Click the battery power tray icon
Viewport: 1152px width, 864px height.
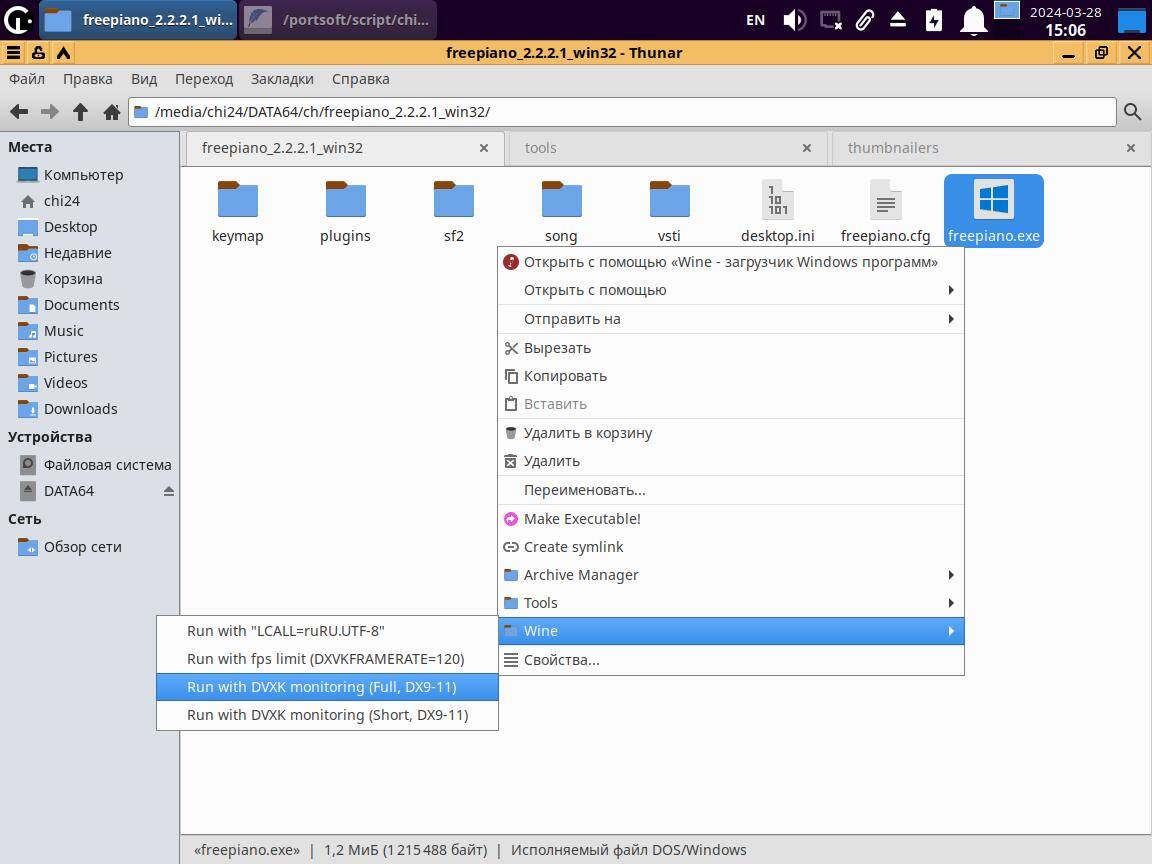coord(934,20)
